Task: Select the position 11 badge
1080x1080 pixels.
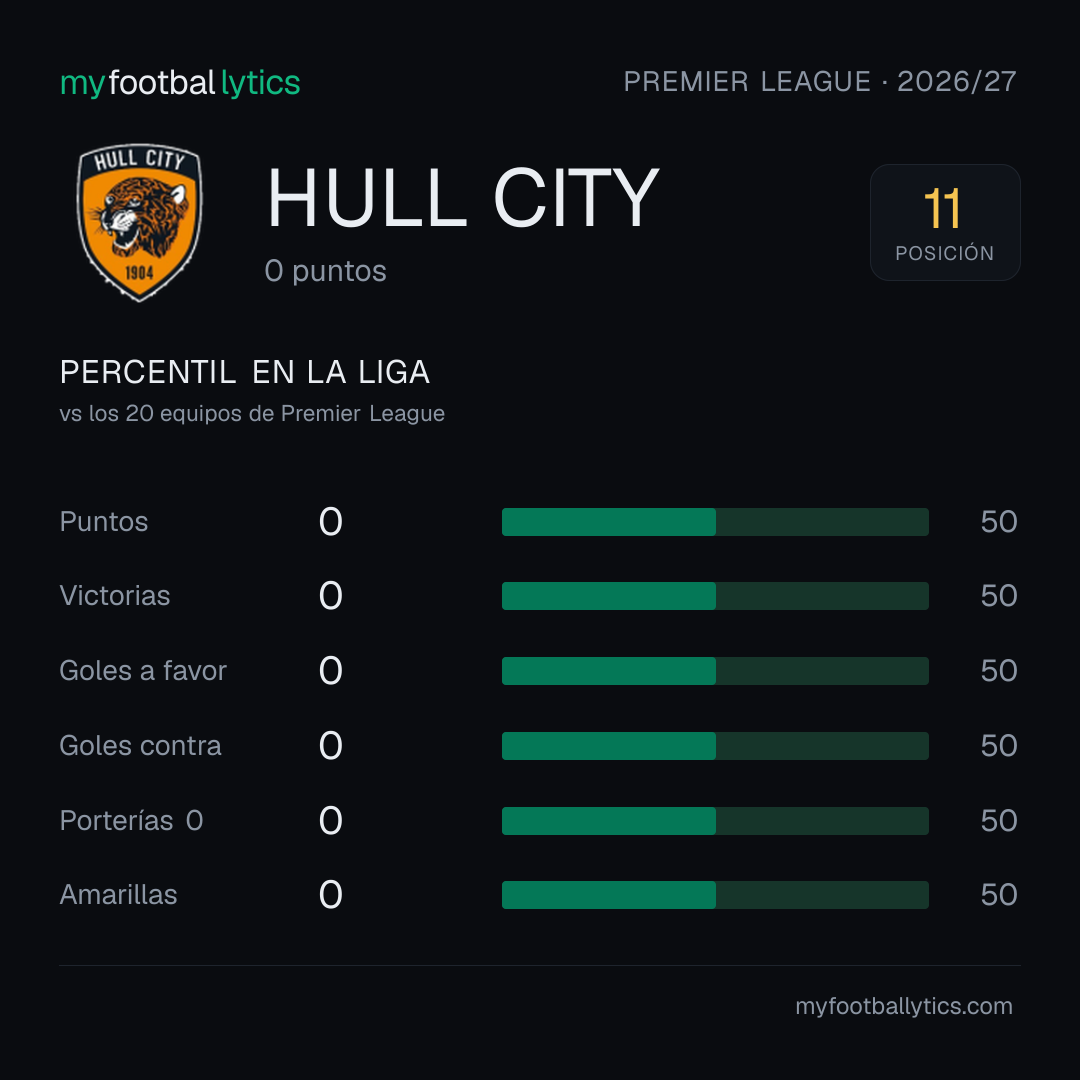Action: (945, 222)
